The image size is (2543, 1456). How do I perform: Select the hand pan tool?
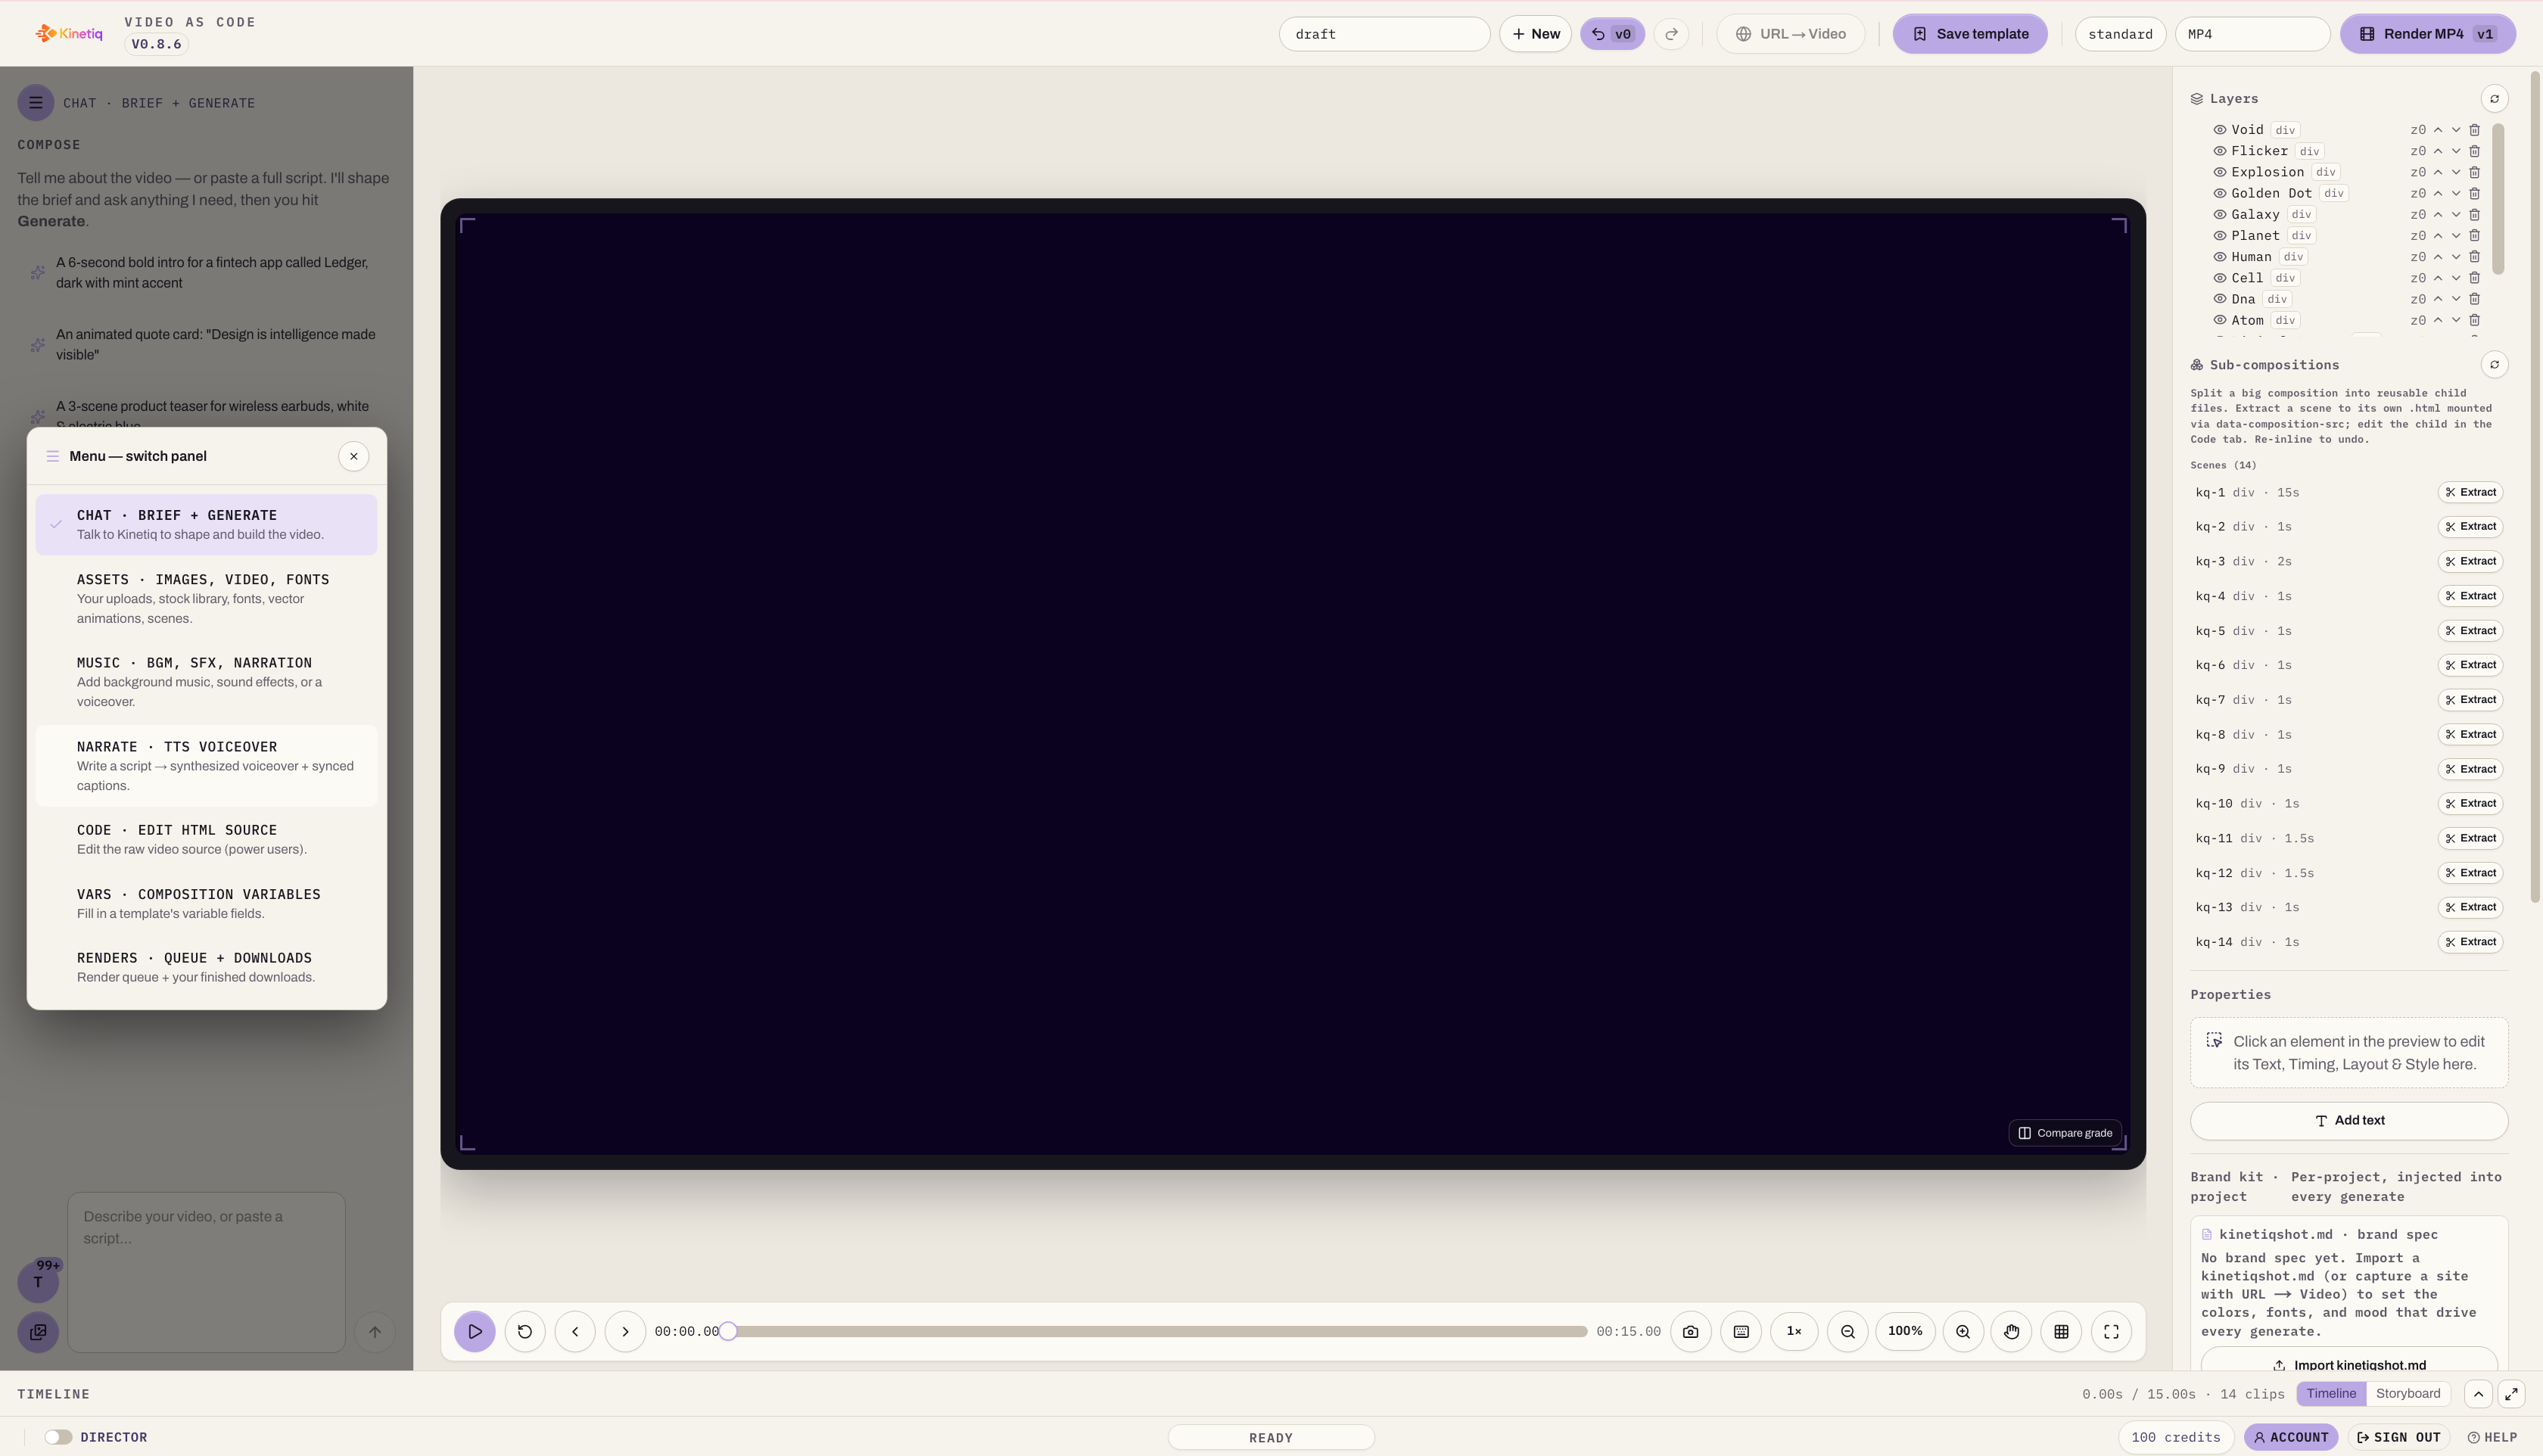point(2011,1331)
